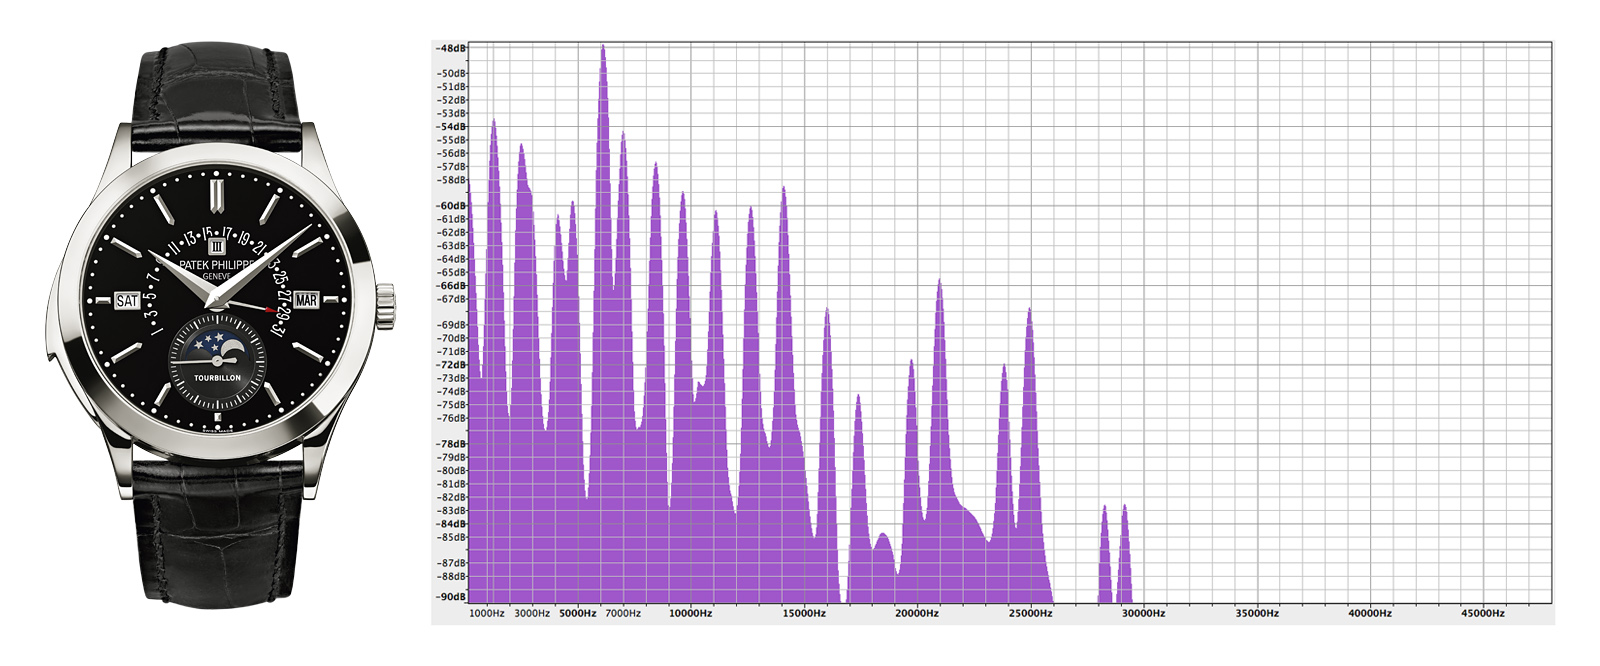This screenshot has height=666, width=1600.
Task: Click the 7000Hz frequency label
Action: [x=623, y=613]
